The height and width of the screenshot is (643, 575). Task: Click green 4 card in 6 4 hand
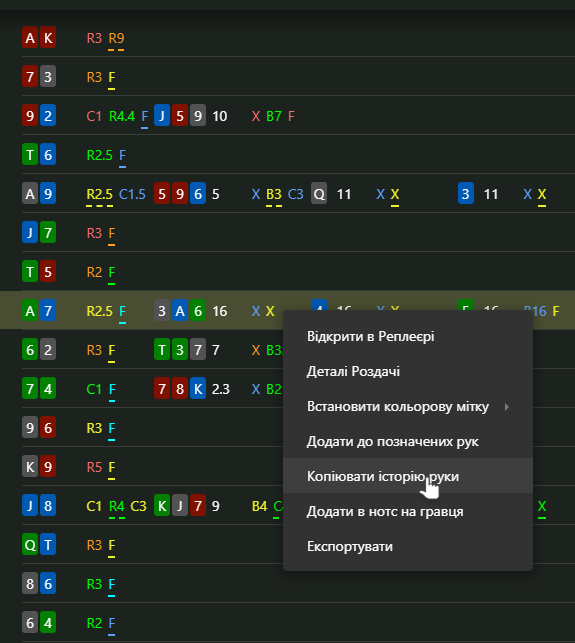coord(48,622)
